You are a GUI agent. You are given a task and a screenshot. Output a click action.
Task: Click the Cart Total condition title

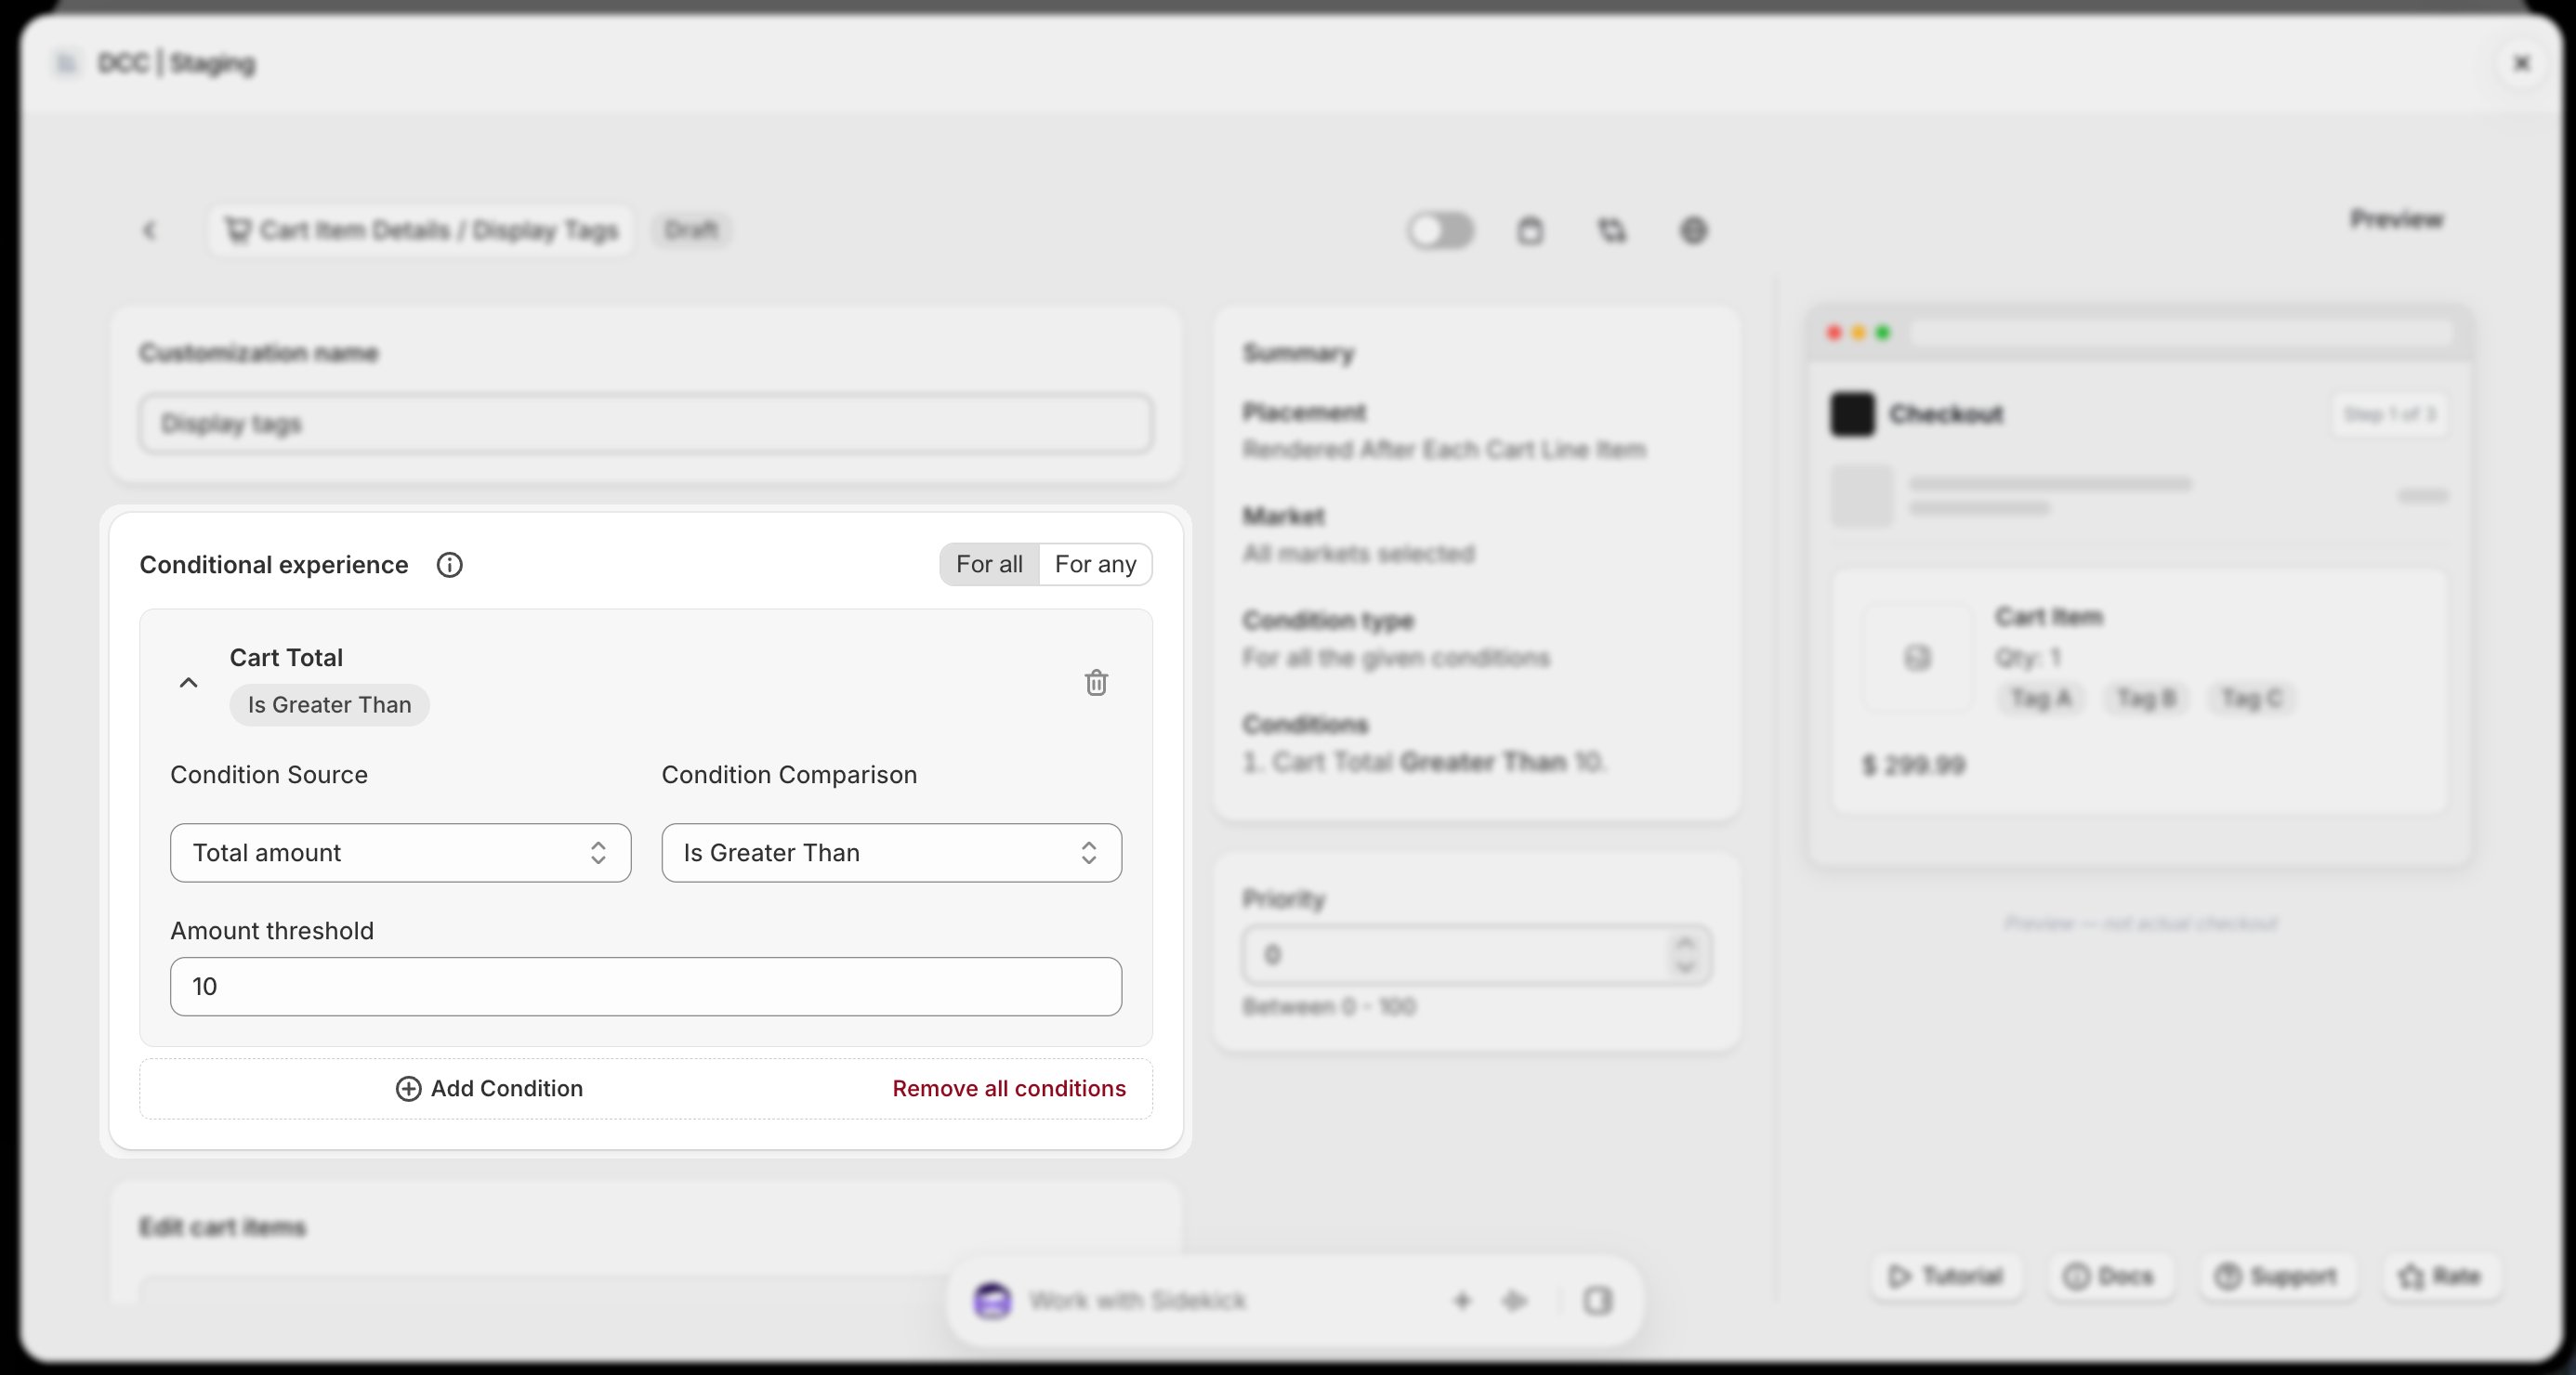pos(286,658)
